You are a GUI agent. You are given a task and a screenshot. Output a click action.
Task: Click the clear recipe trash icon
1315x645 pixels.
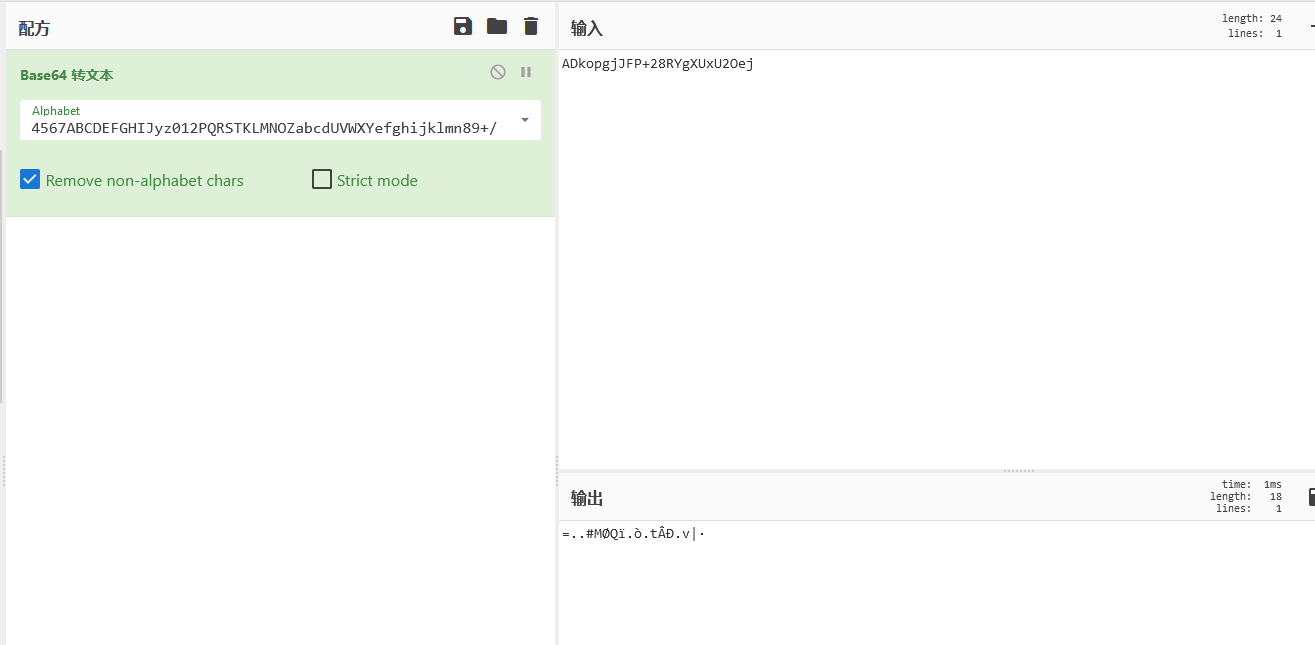(531, 26)
